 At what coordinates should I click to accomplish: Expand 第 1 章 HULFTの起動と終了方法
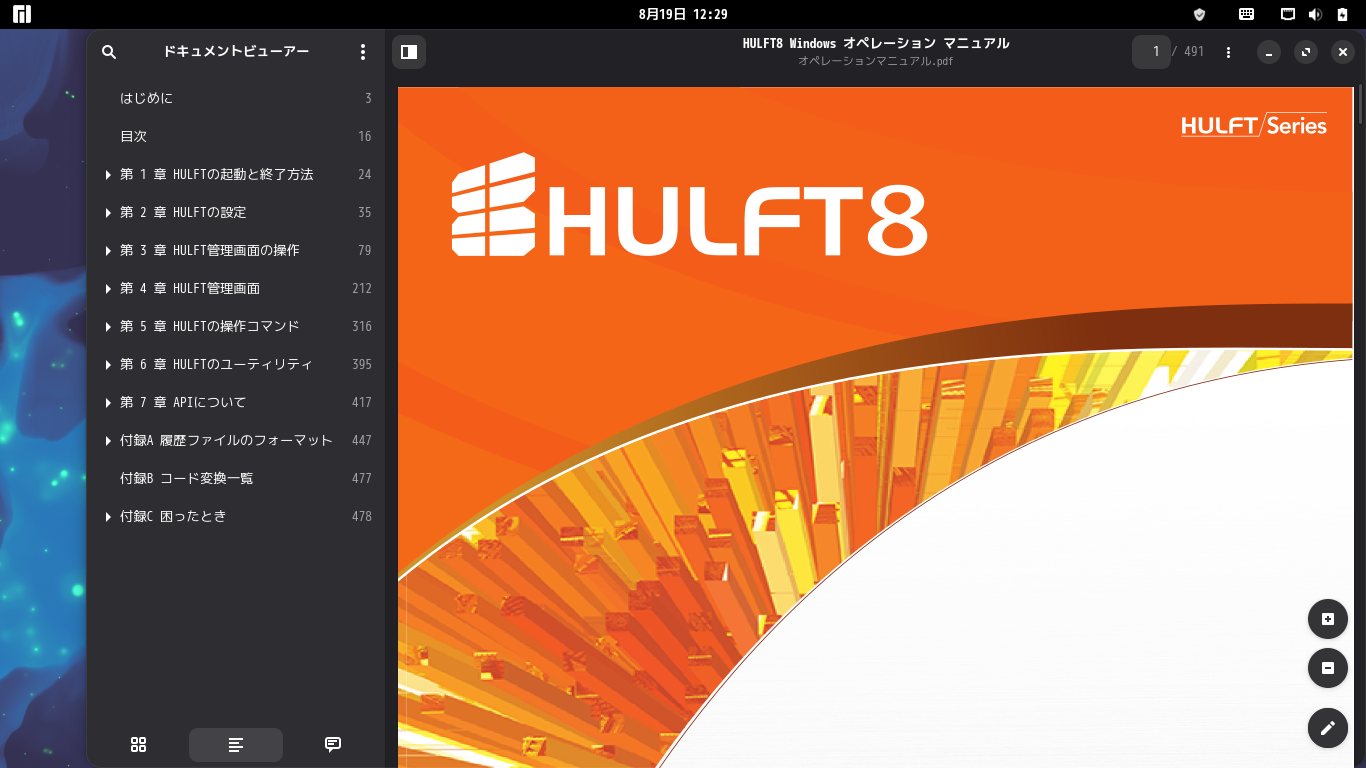click(108, 175)
